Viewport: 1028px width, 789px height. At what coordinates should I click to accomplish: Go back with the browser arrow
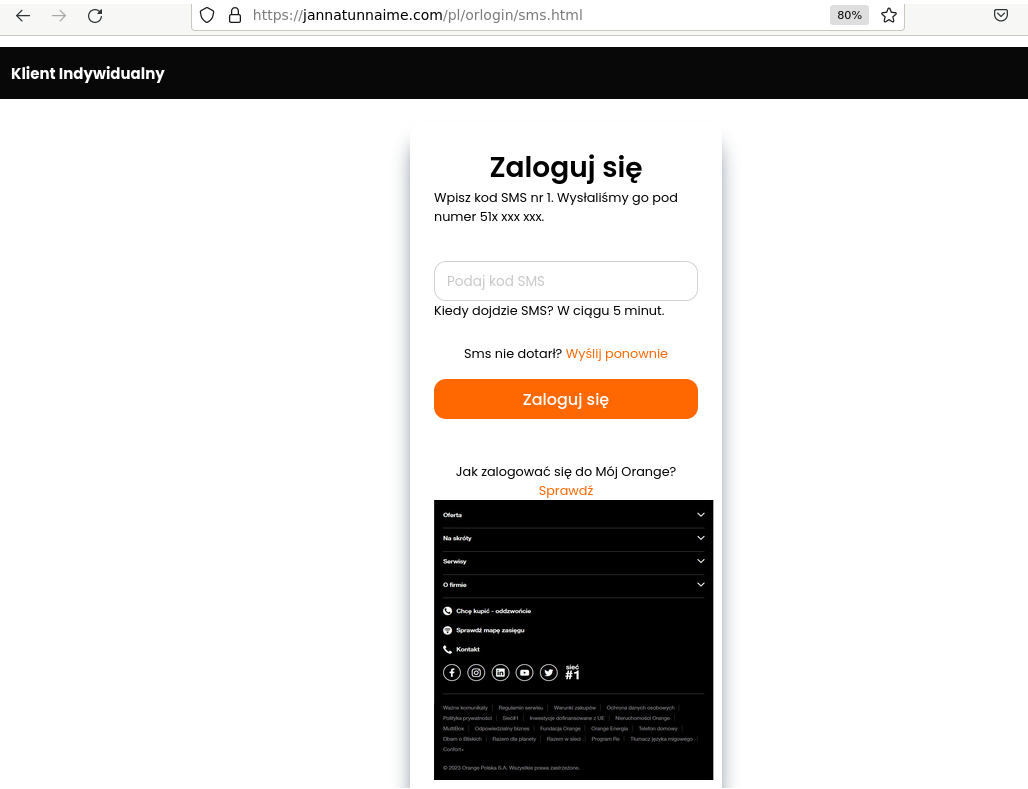click(x=23, y=15)
